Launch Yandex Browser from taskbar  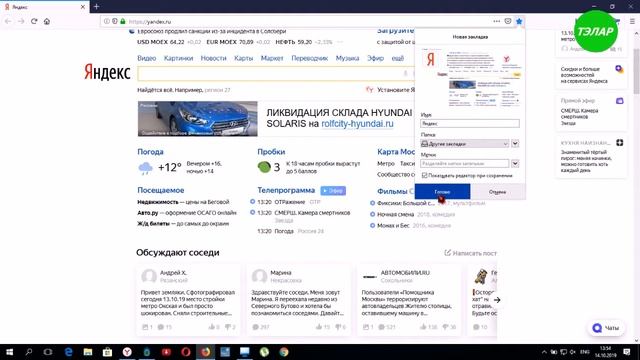(127, 352)
